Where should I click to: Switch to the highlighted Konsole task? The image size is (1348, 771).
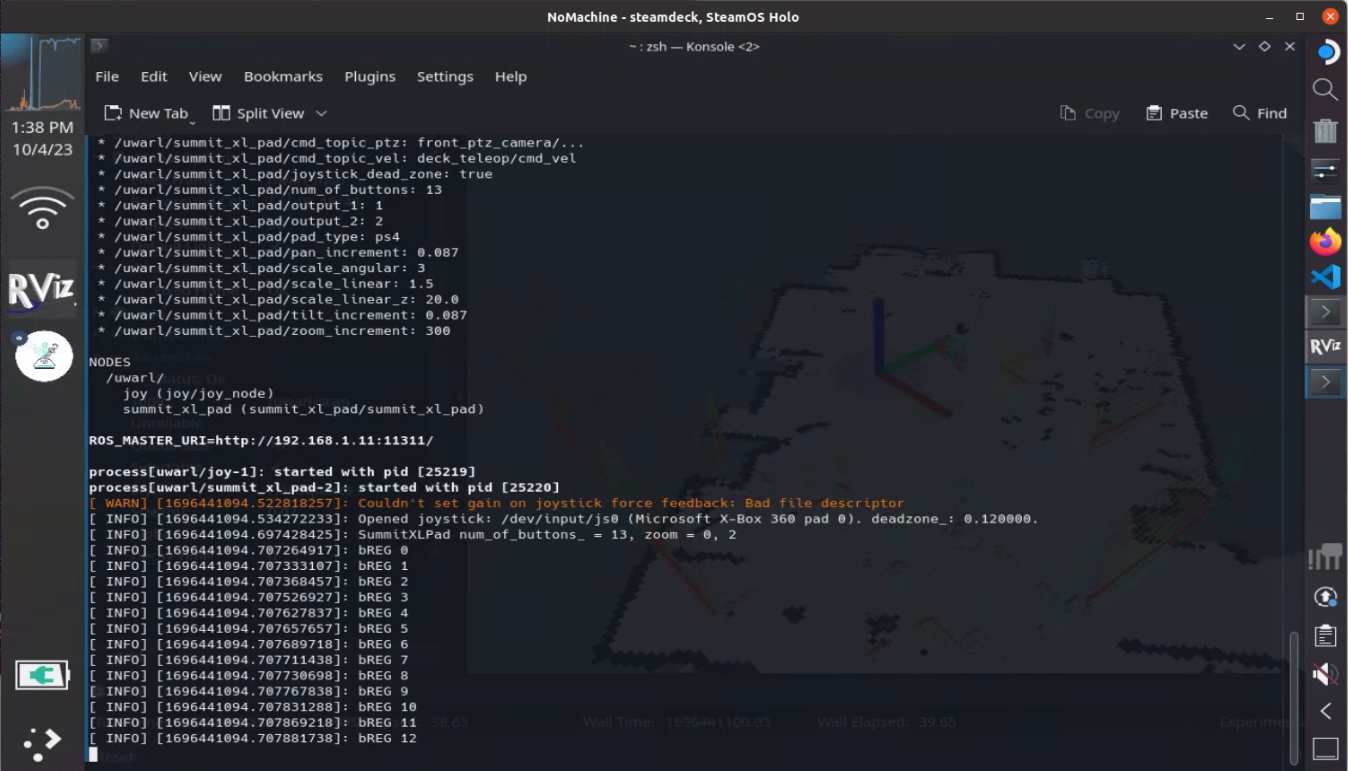(1326, 382)
